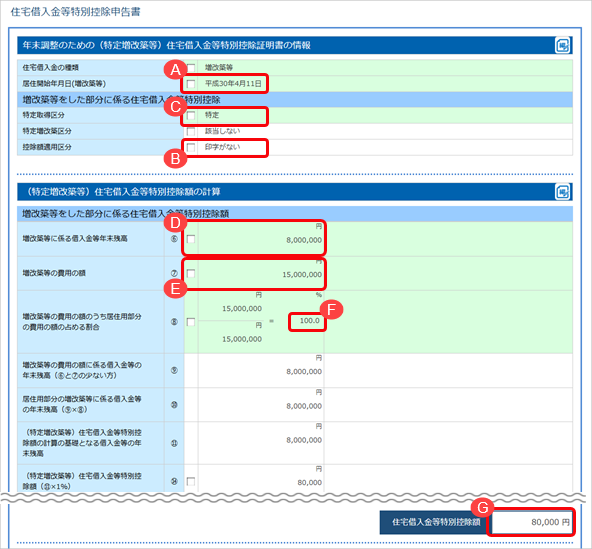
Task: Tick the checkbox for row ⑦ 増改築等の費用の額
Action: click(191, 273)
